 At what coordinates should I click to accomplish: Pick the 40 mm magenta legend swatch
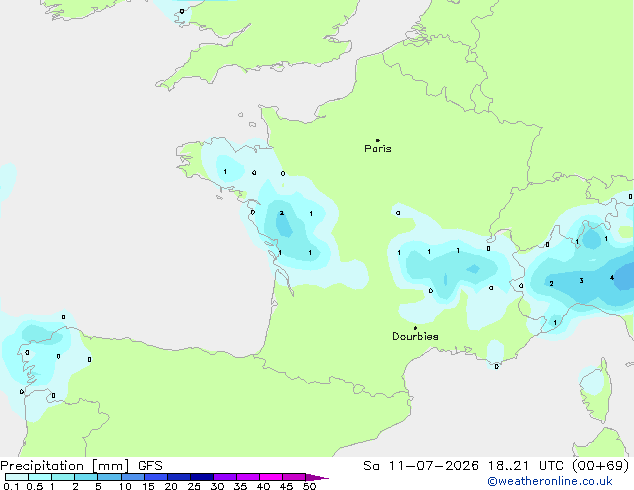[271, 477]
